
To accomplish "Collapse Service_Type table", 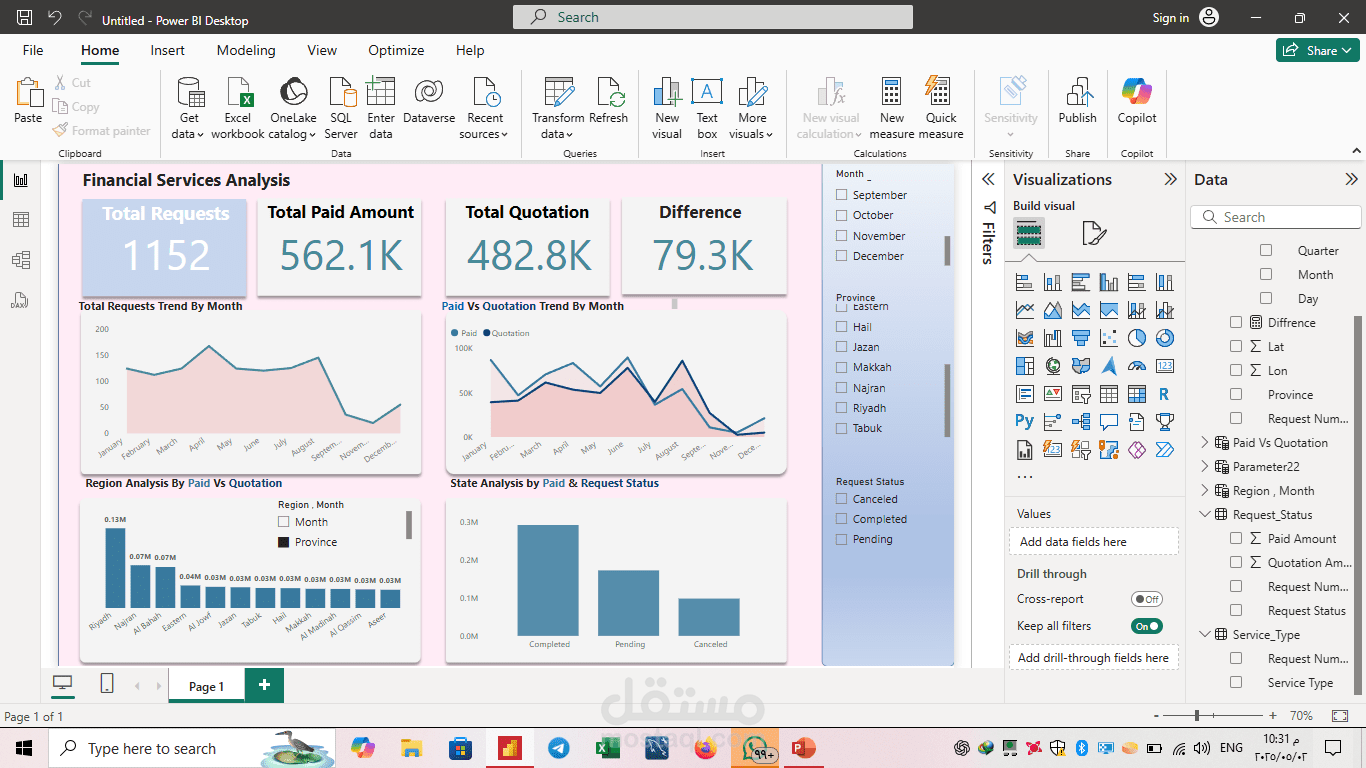I will coord(1204,635).
